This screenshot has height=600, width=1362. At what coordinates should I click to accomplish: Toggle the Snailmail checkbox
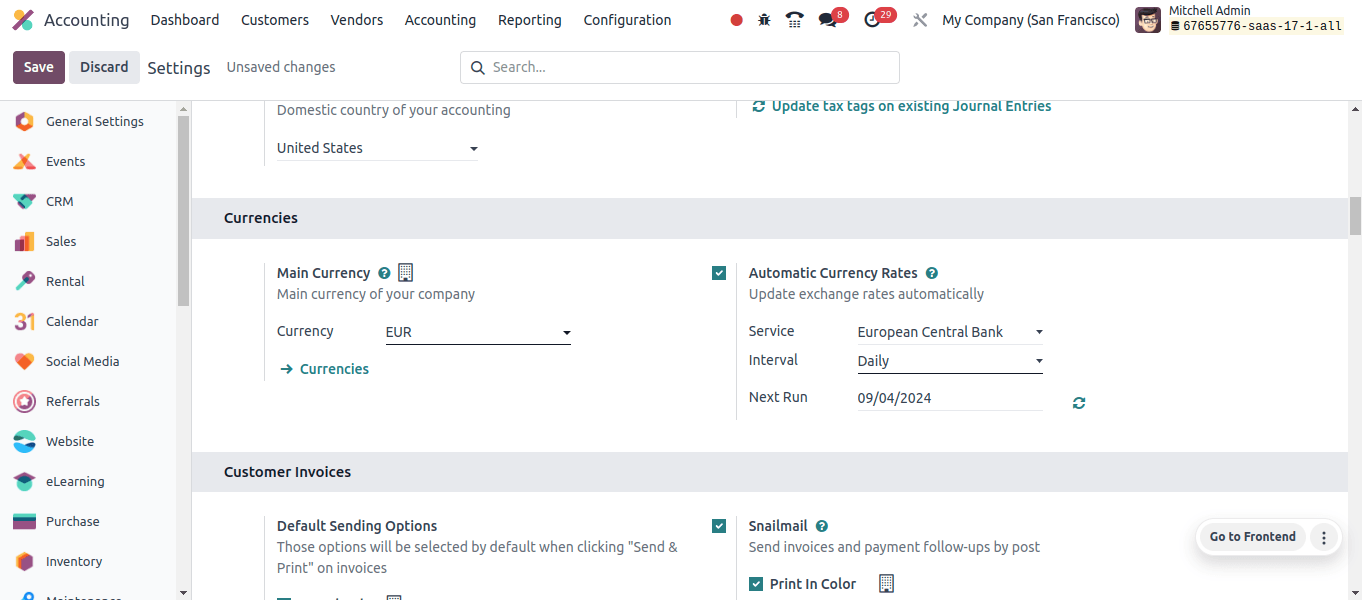pos(719,526)
